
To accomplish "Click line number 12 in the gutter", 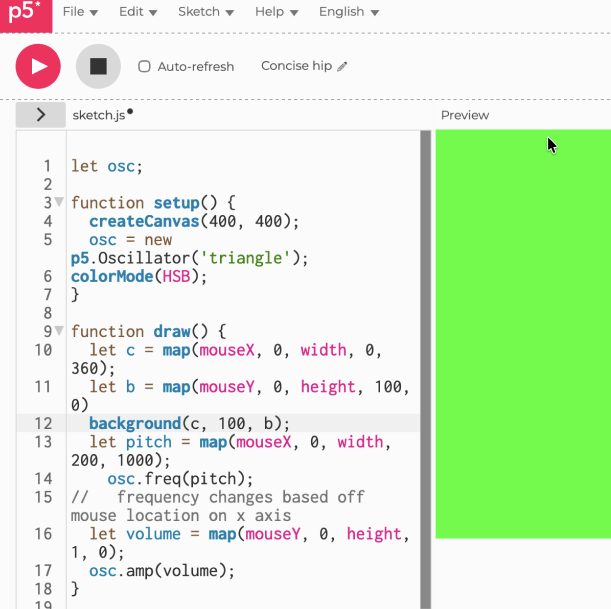I will click(43, 423).
